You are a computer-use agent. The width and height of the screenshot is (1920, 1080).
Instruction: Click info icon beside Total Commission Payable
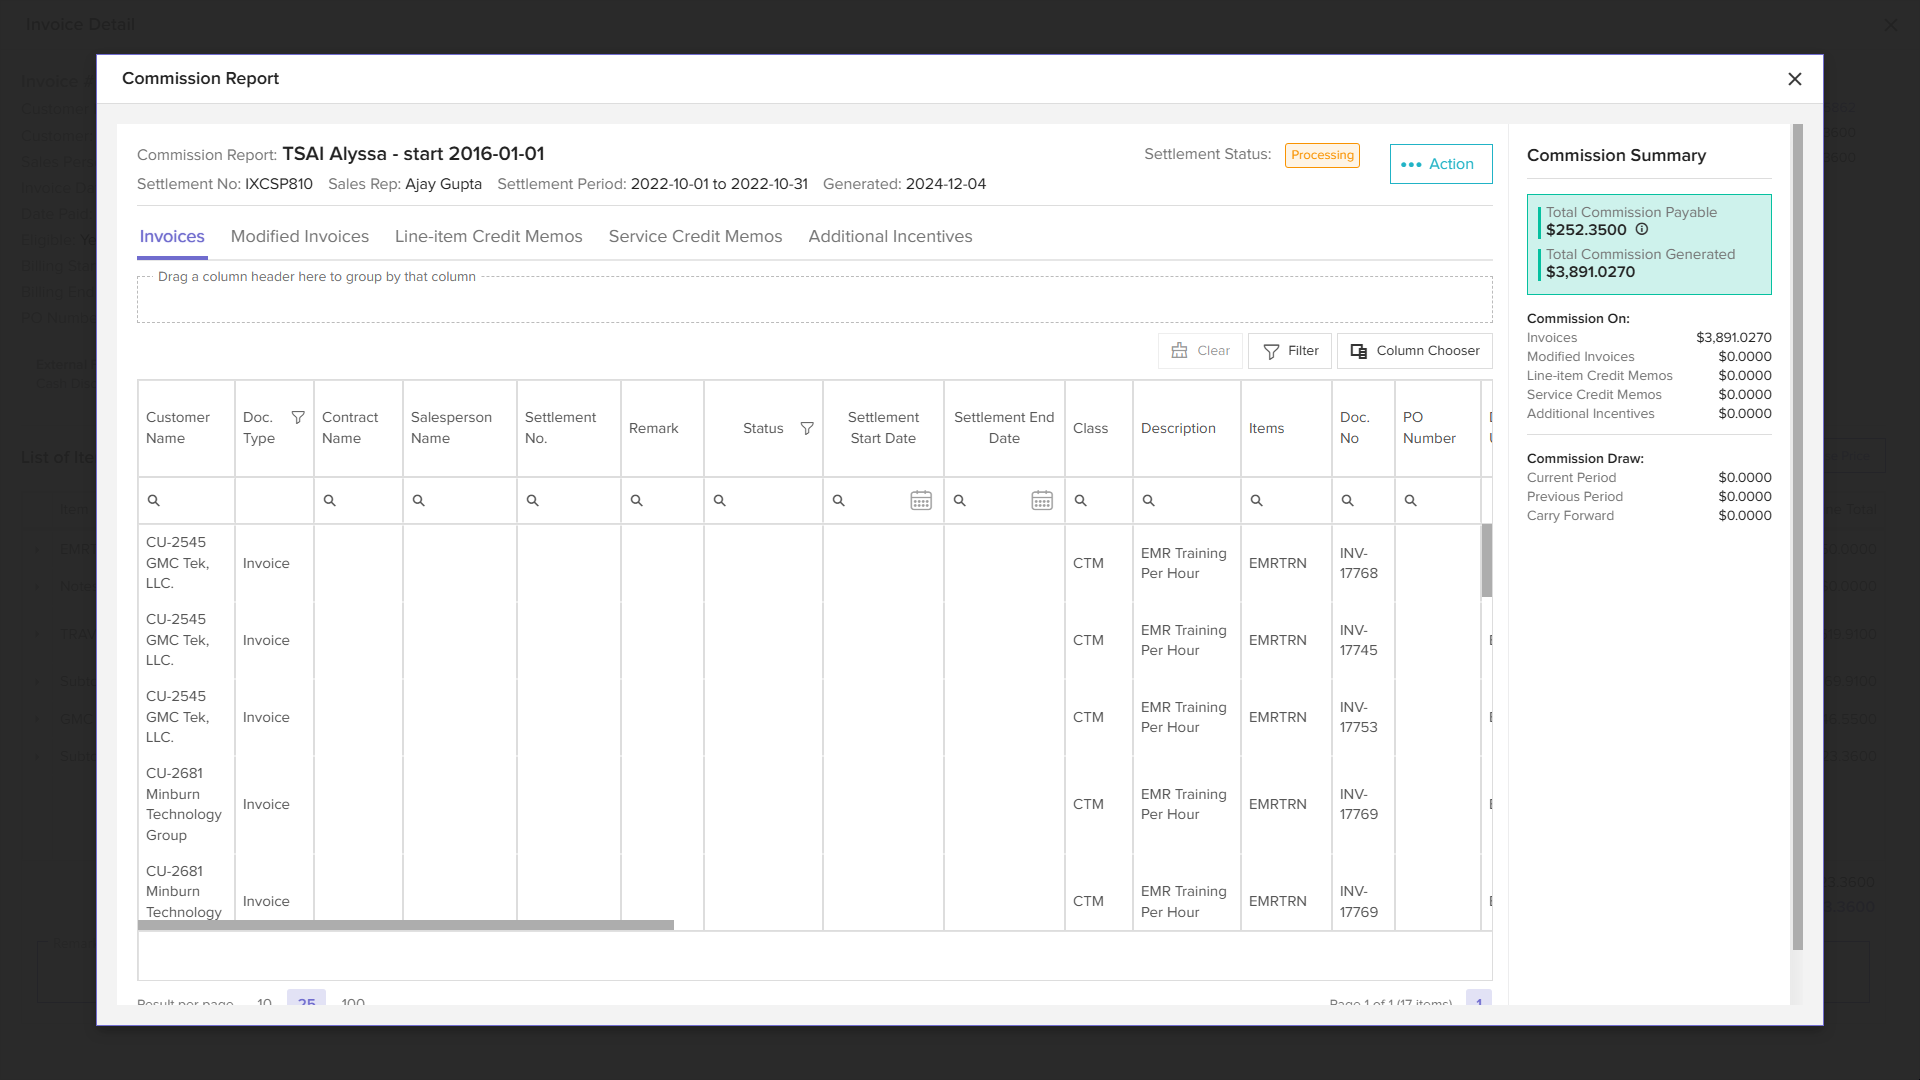[1642, 229]
